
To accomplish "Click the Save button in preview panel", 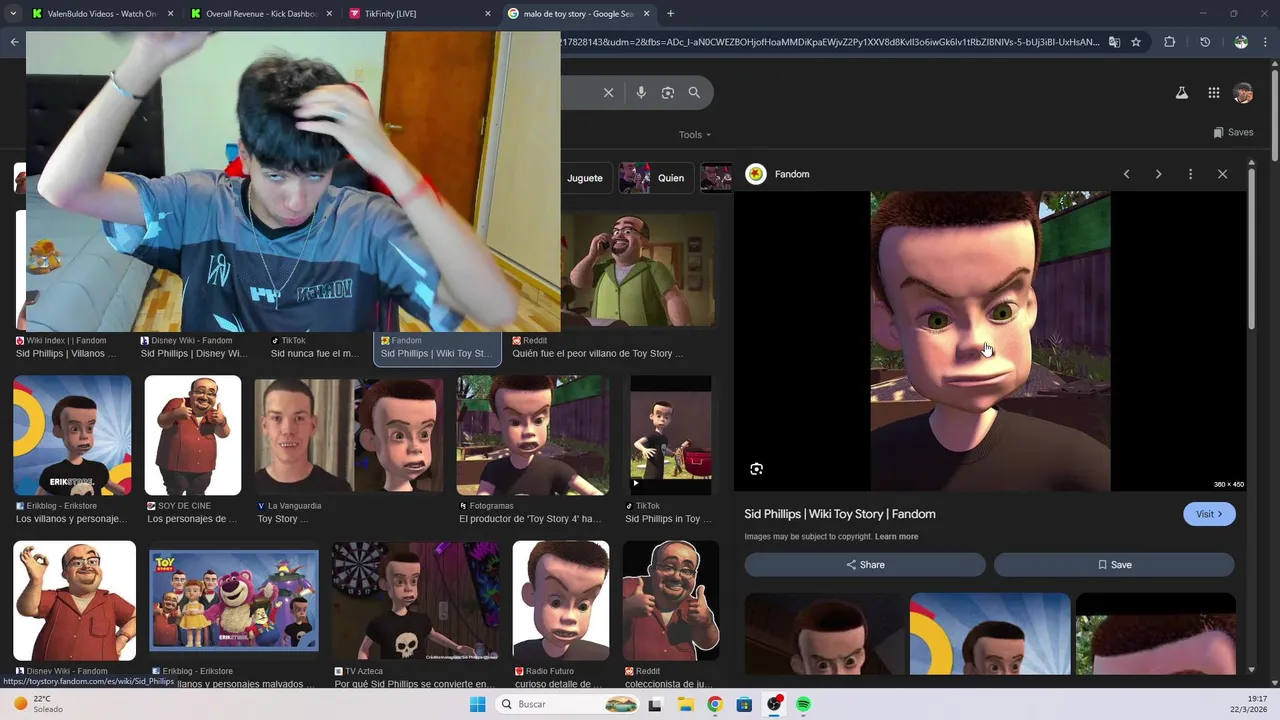I will (x=1114, y=565).
